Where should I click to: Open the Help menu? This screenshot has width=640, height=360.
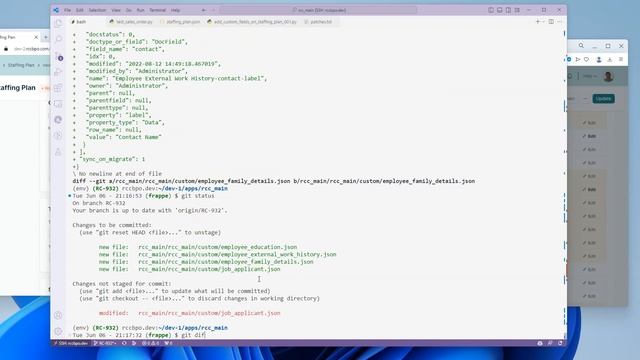click(x=176, y=10)
